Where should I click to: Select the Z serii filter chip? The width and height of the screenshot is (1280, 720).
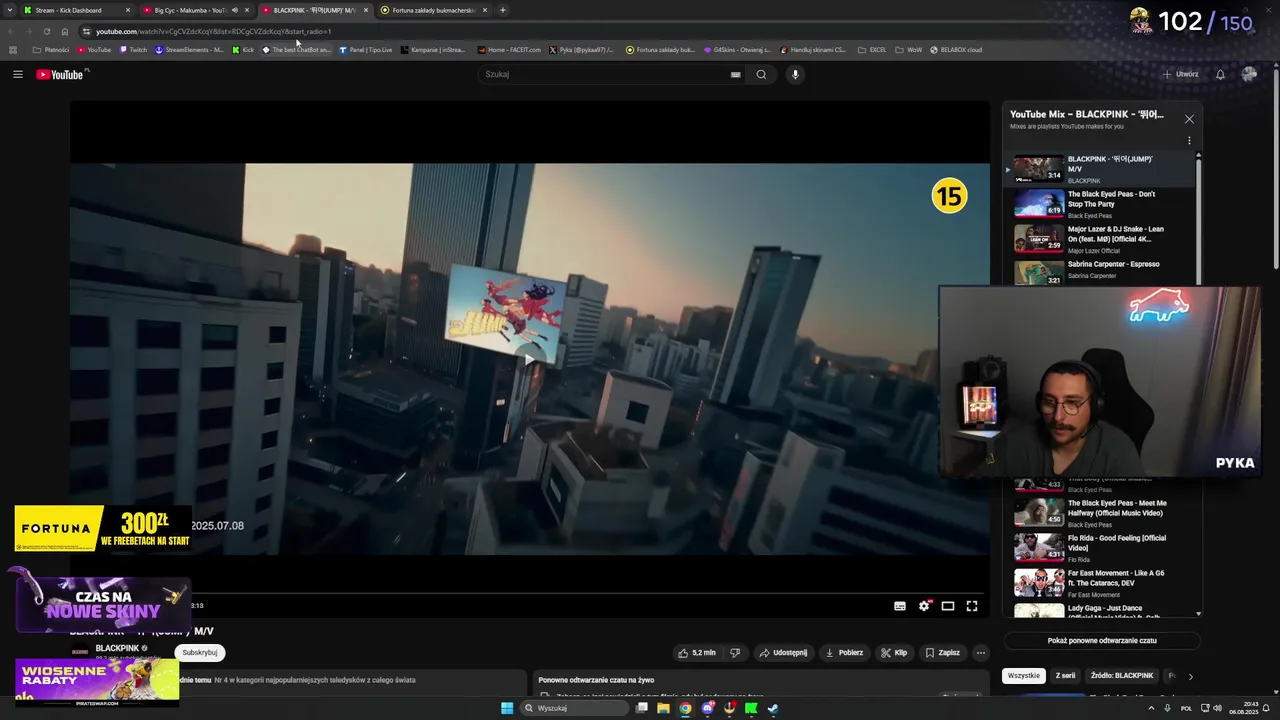(1065, 675)
